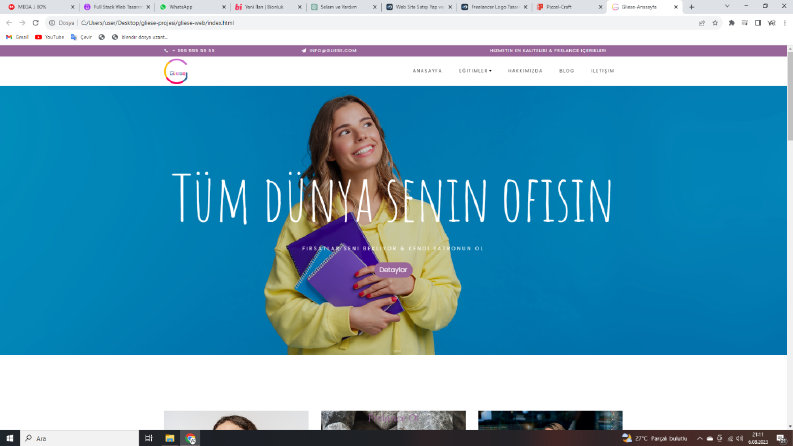Viewport: 793px width, 446px height.
Task: Open the volume speaker tray icon
Action: [739, 438]
